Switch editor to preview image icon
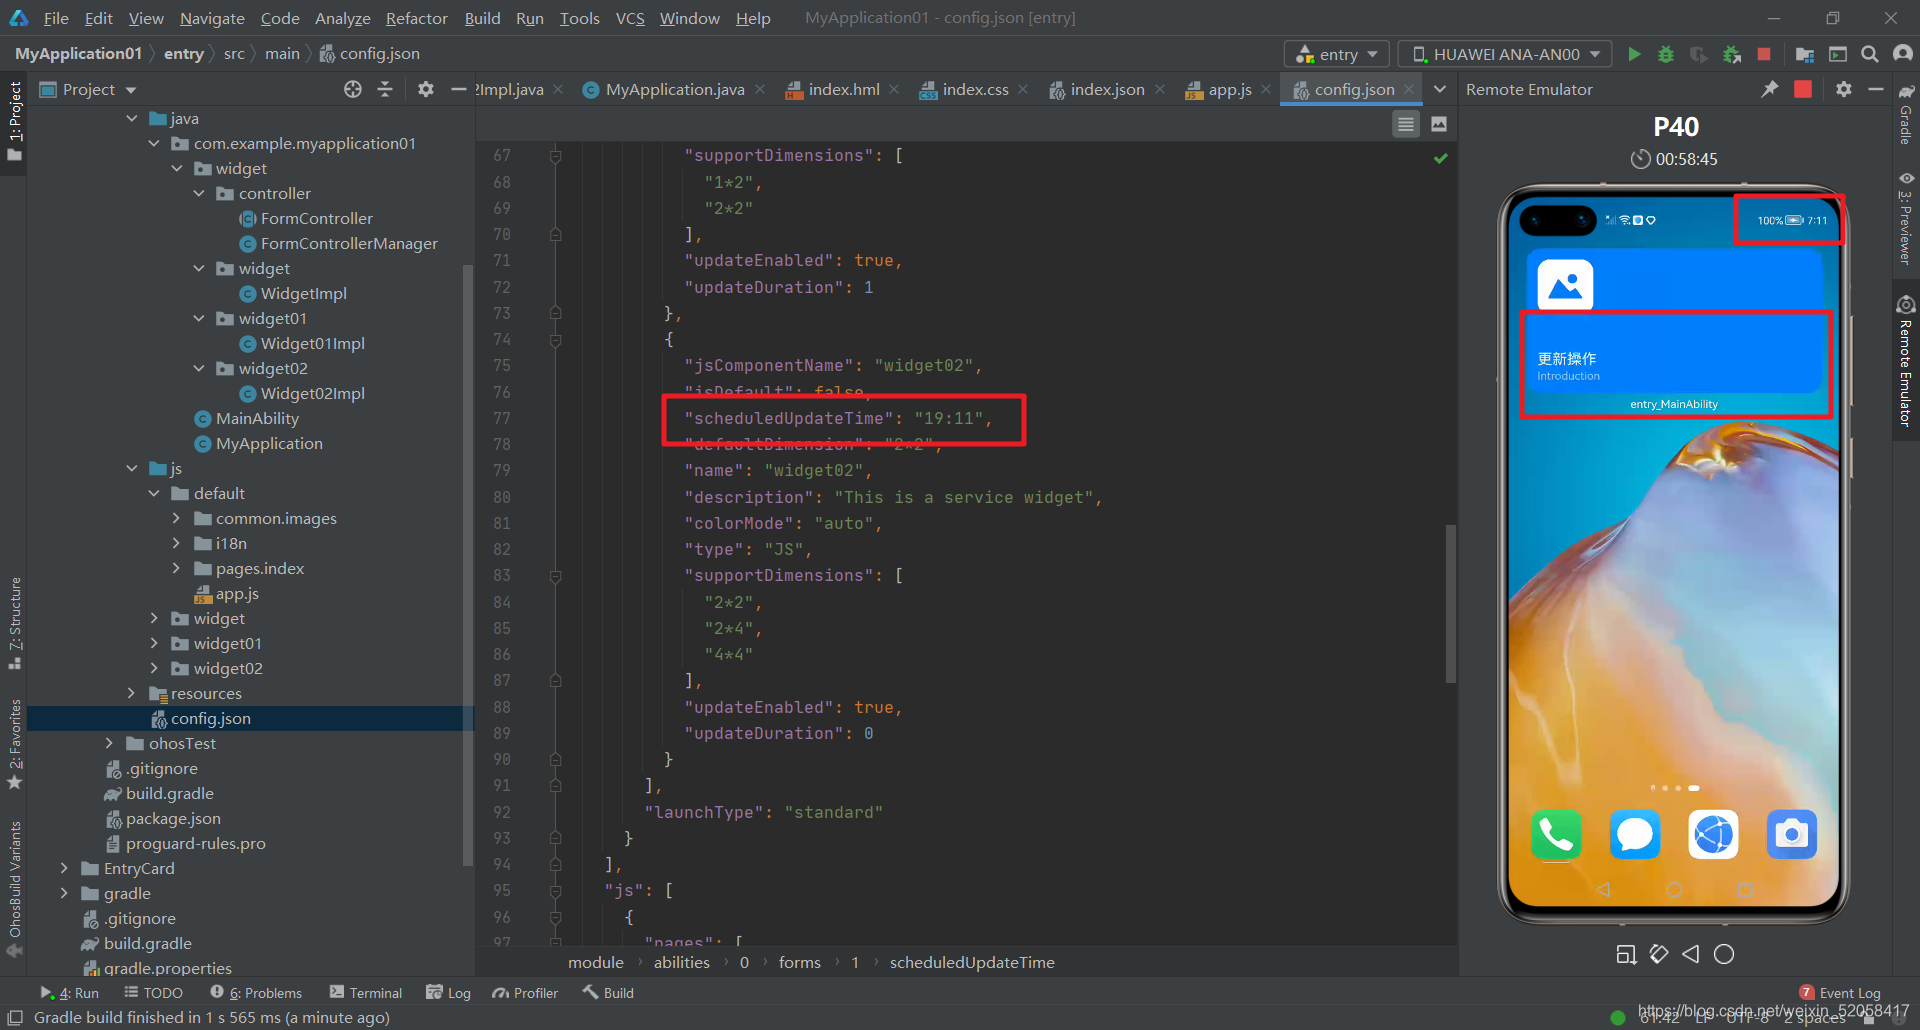The height and width of the screenshot is (1030, 1920). (x=1439, y=124)
